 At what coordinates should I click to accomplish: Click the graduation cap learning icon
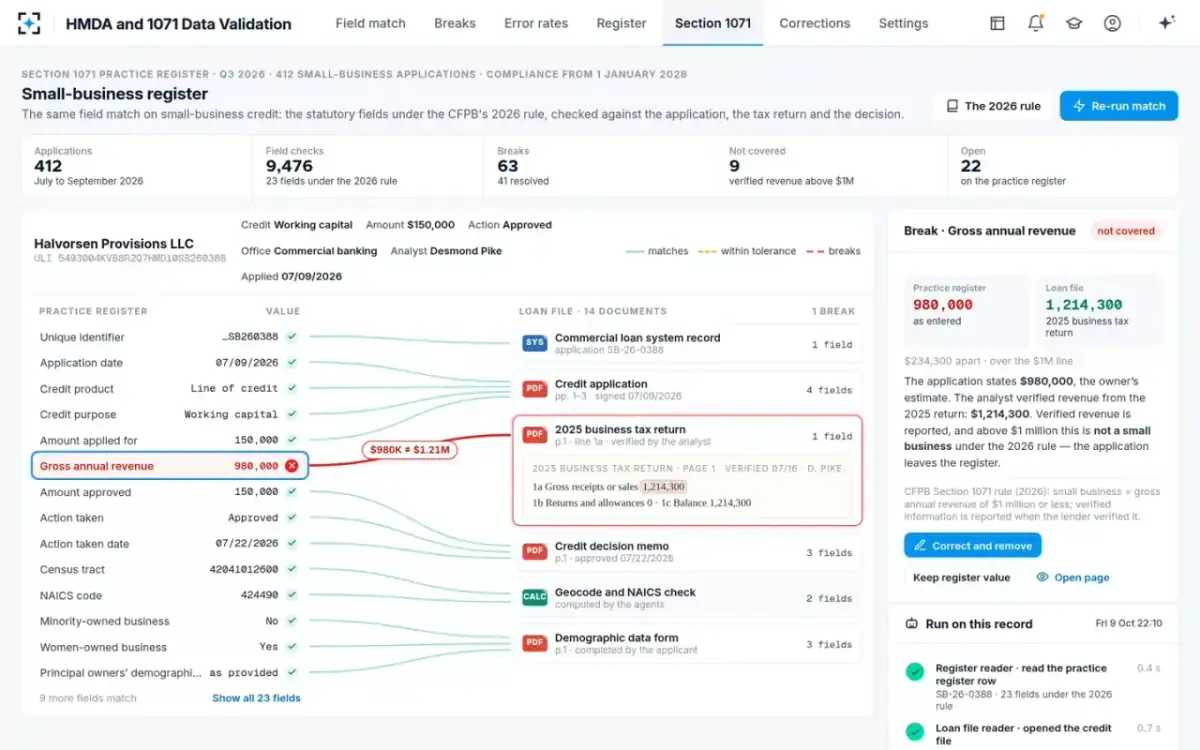[1074, 23]
